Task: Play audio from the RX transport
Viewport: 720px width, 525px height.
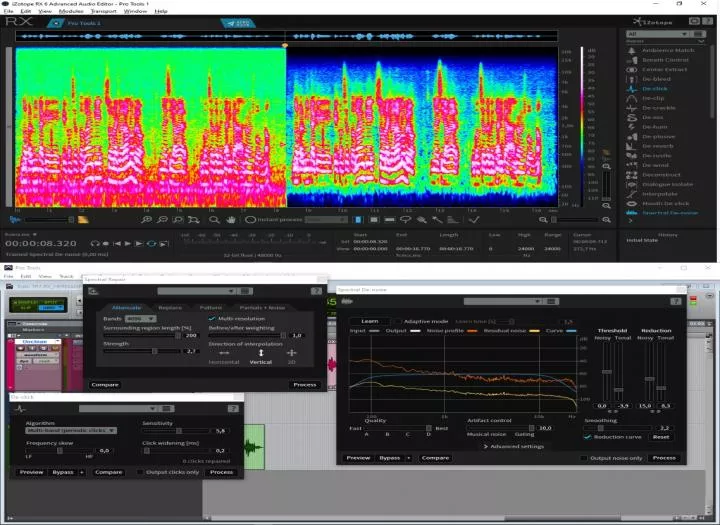Action: (x=128, y=243)
